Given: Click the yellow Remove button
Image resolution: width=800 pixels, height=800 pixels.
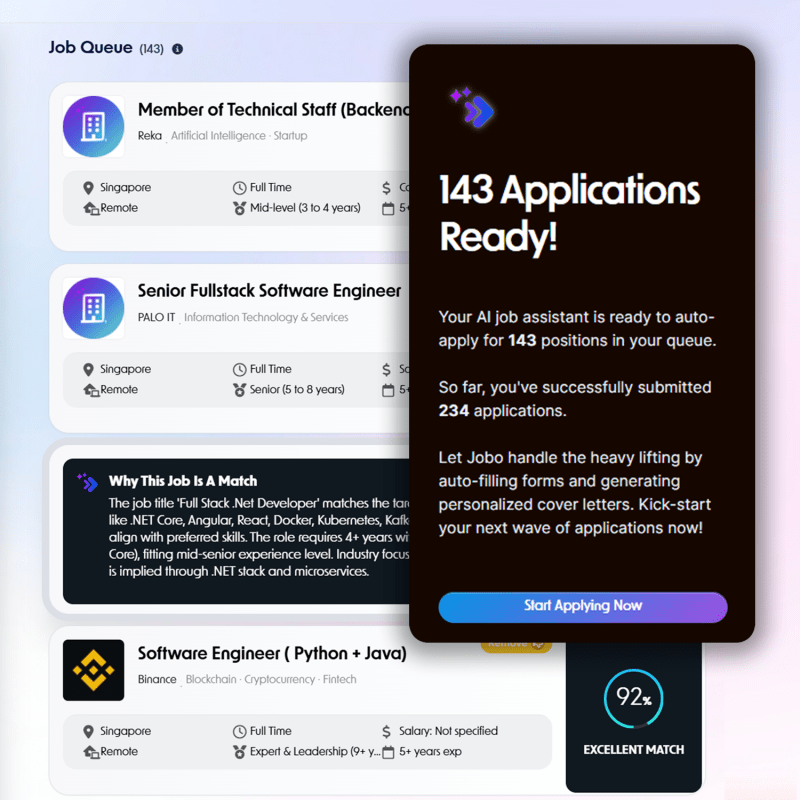Looking at the screenshot, I should (515, 647).
